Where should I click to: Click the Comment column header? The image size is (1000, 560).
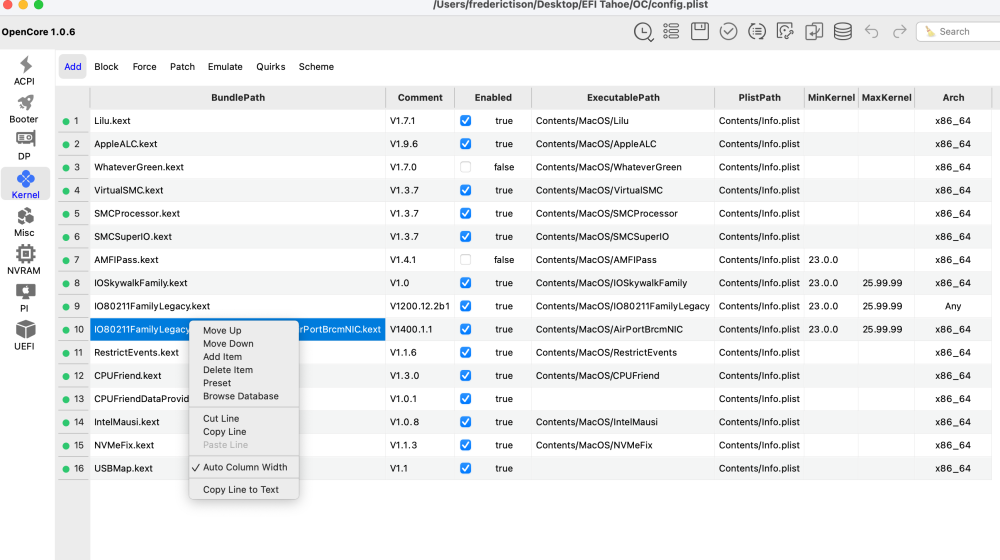(420, 98)
